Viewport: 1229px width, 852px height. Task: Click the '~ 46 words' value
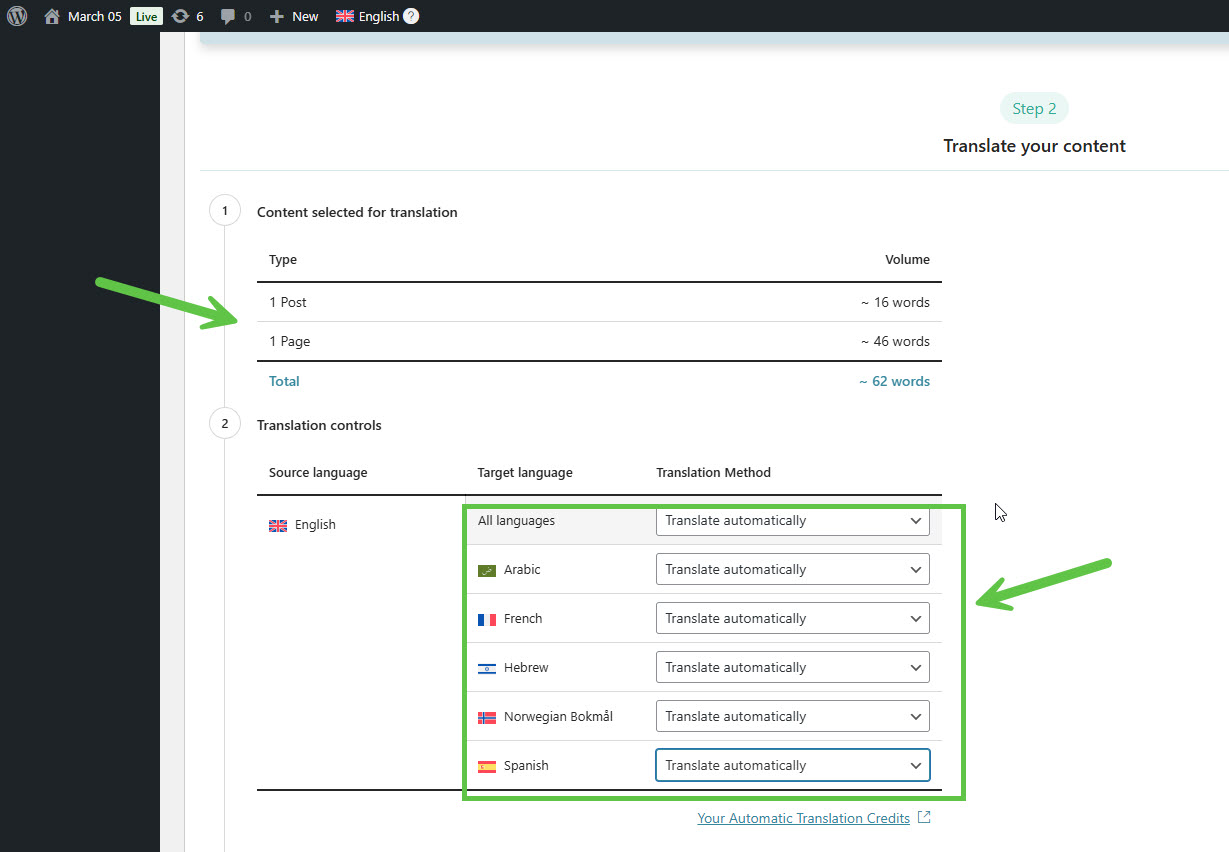point(896,341)
